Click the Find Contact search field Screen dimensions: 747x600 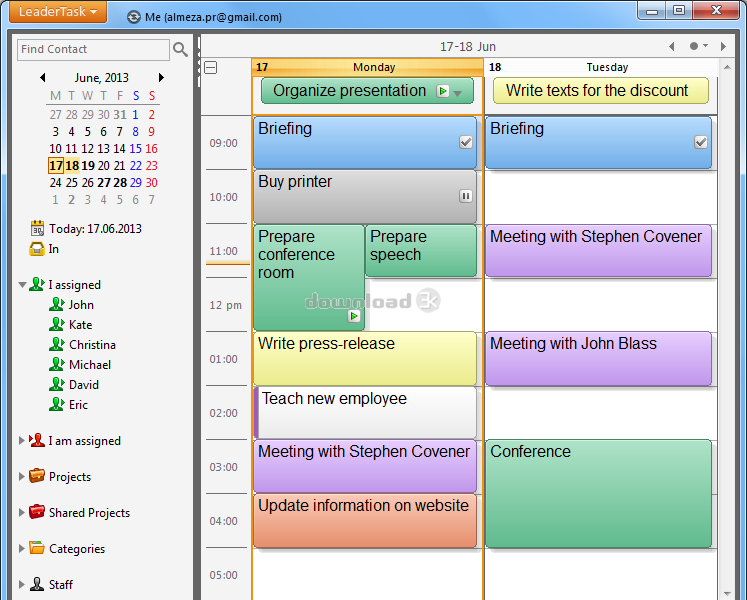(x=93, y=49)
